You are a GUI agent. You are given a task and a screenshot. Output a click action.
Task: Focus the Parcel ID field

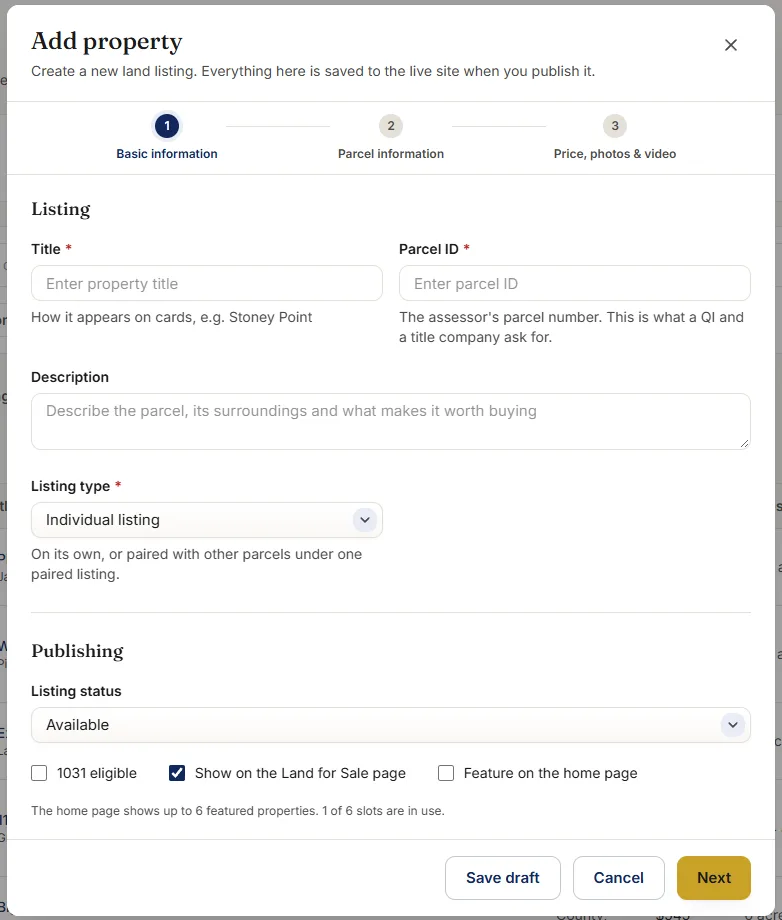[574, 283]
